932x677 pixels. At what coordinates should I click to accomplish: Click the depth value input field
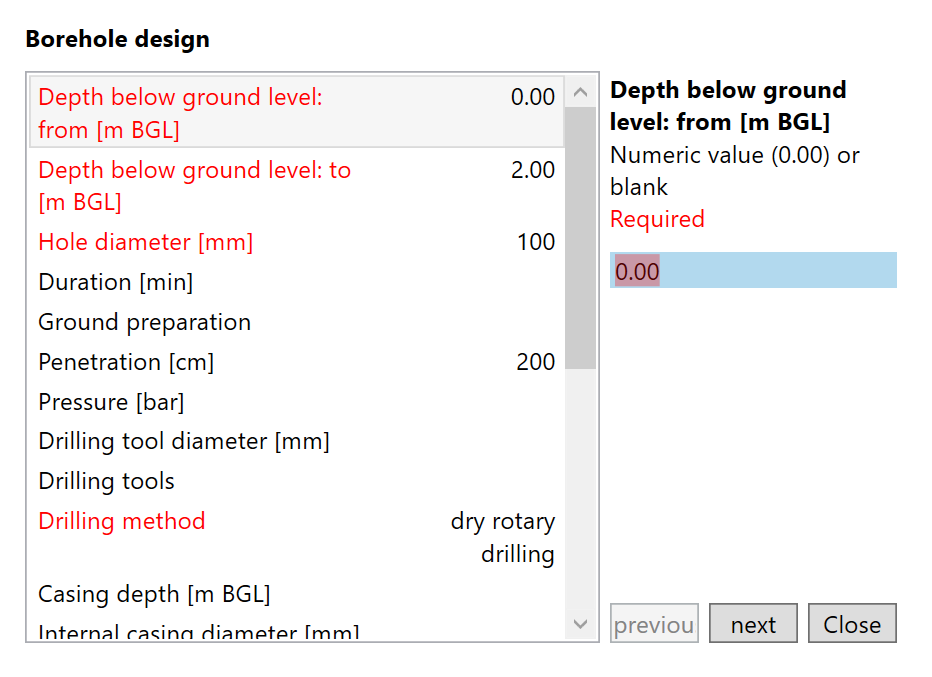tap(753, 271)
